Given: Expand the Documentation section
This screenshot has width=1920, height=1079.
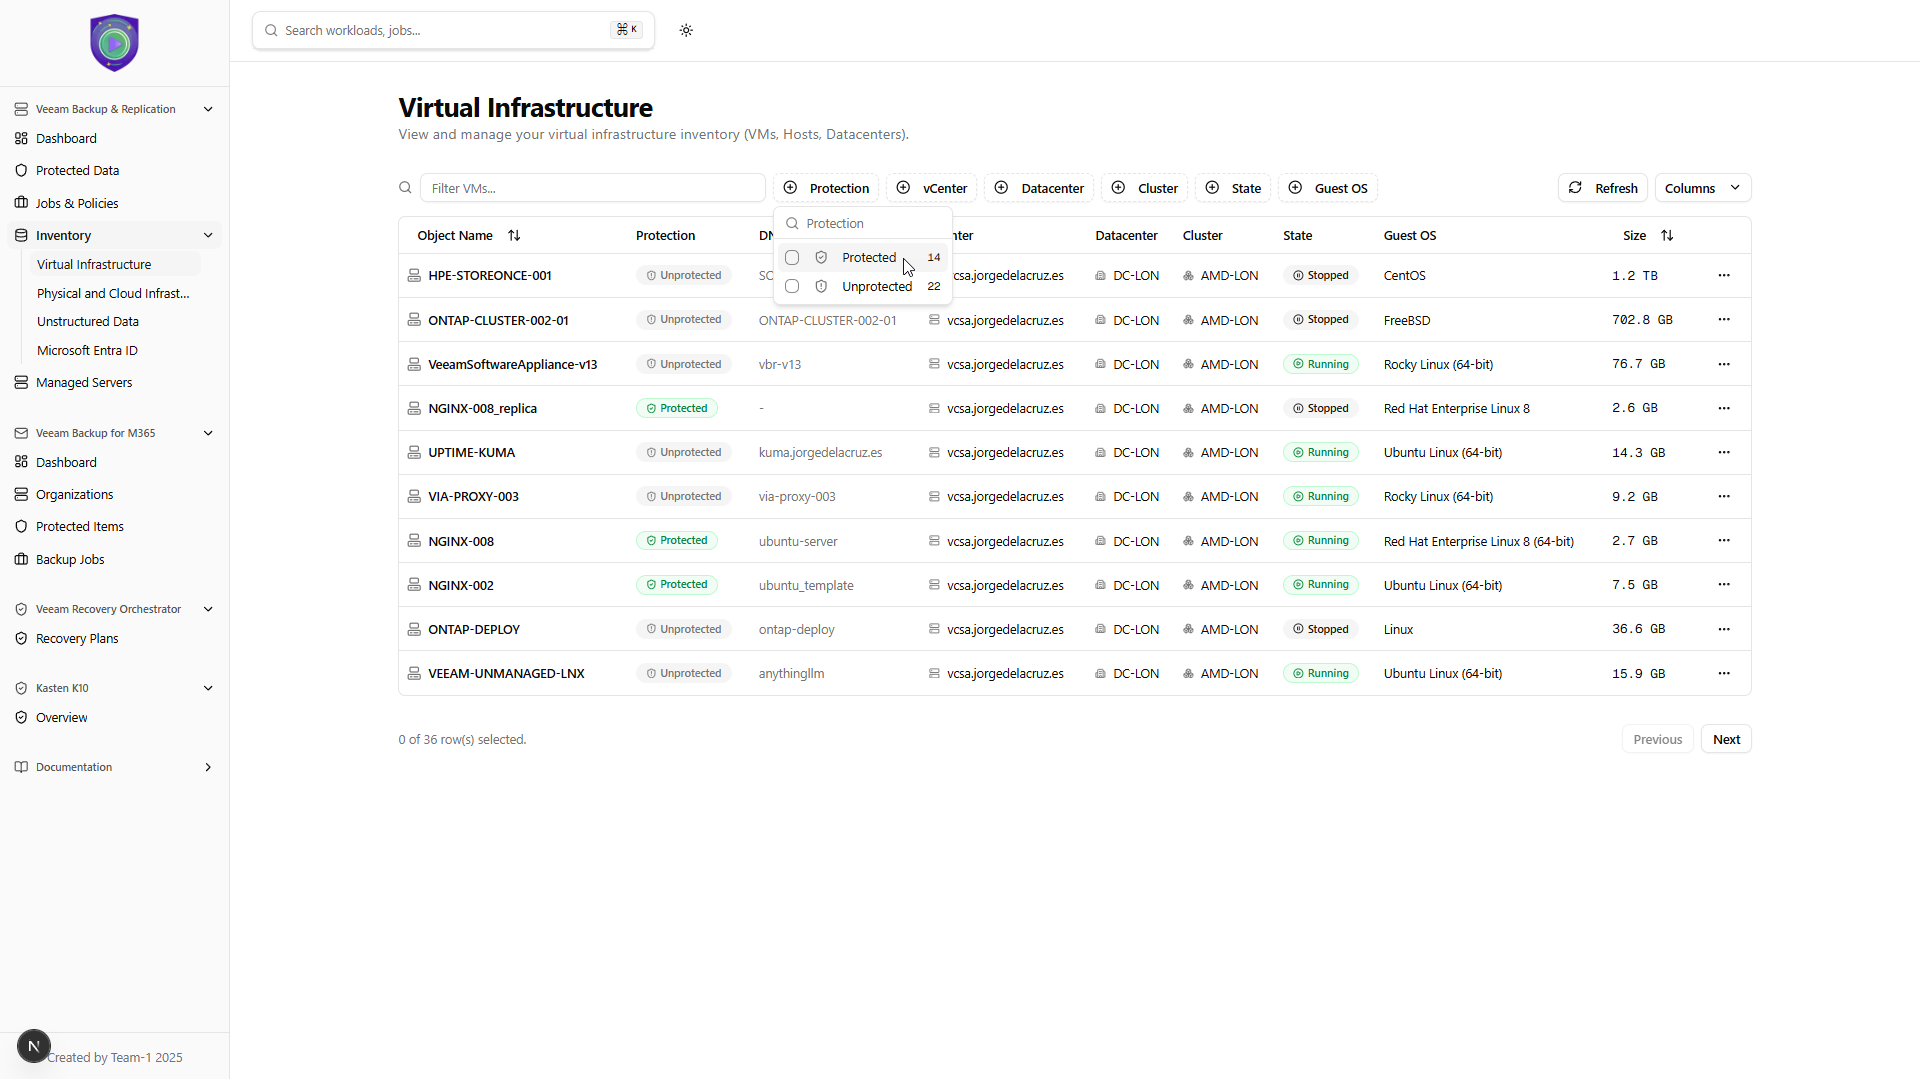Looking at the screenshot, I should point(208,768).
